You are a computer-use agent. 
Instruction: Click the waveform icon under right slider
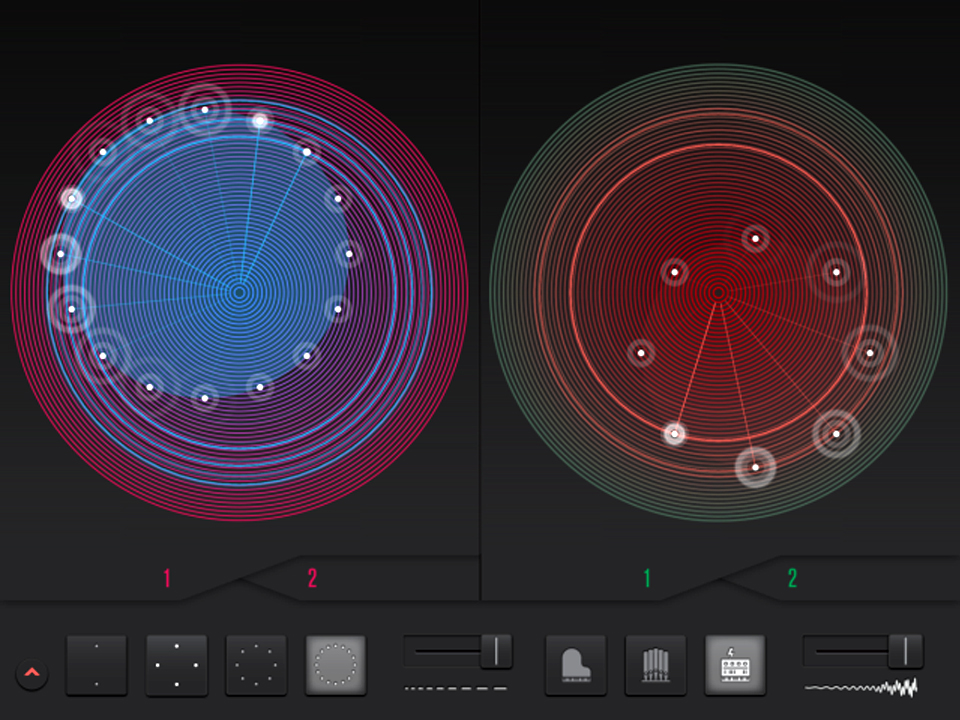pyautogui.click(x=861, y=688)
